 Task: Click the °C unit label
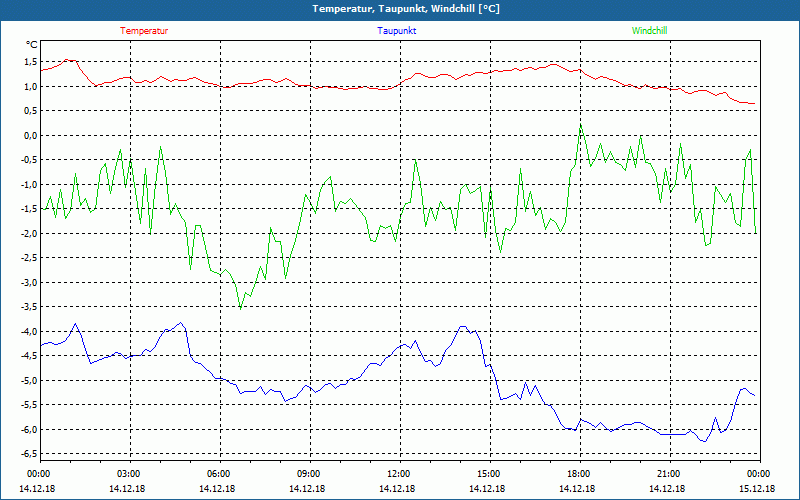(x=32, y=45)
